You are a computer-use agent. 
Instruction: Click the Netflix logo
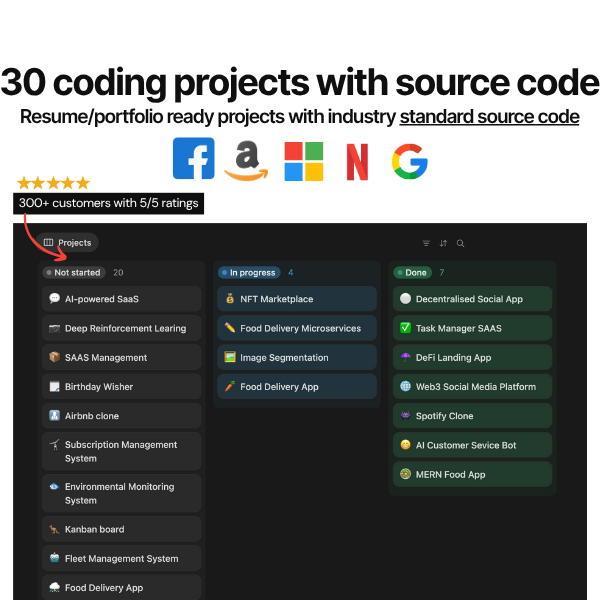click(x=357, y=161)
